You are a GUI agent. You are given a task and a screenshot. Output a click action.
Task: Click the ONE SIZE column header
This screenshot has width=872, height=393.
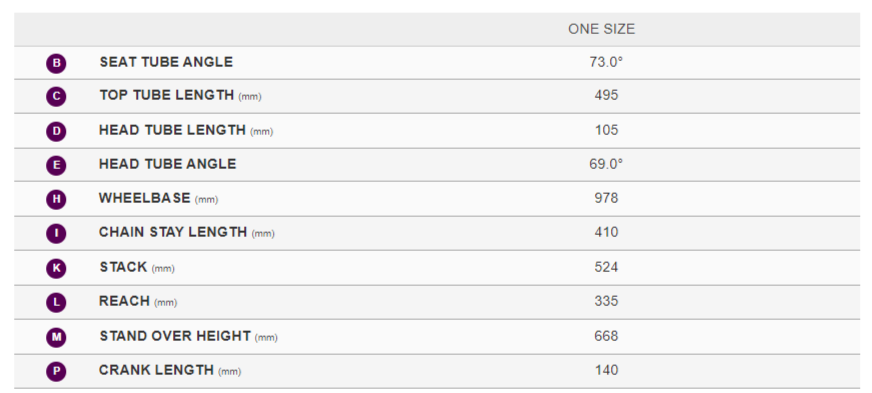click(601, 29)
